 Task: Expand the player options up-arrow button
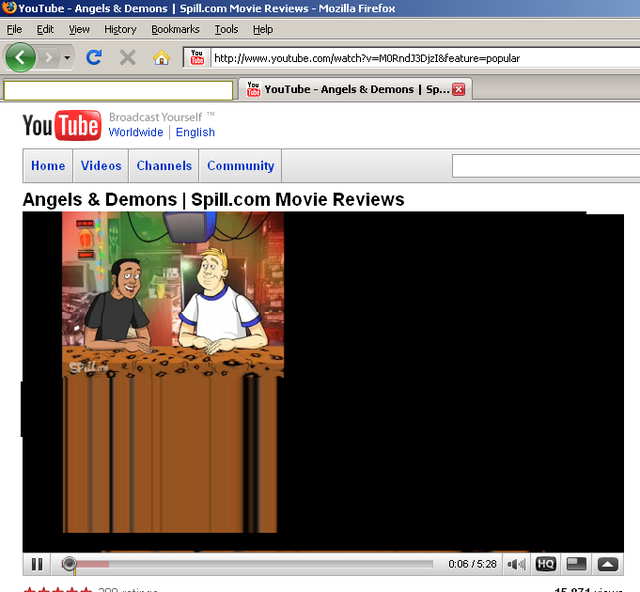(608, 564)
